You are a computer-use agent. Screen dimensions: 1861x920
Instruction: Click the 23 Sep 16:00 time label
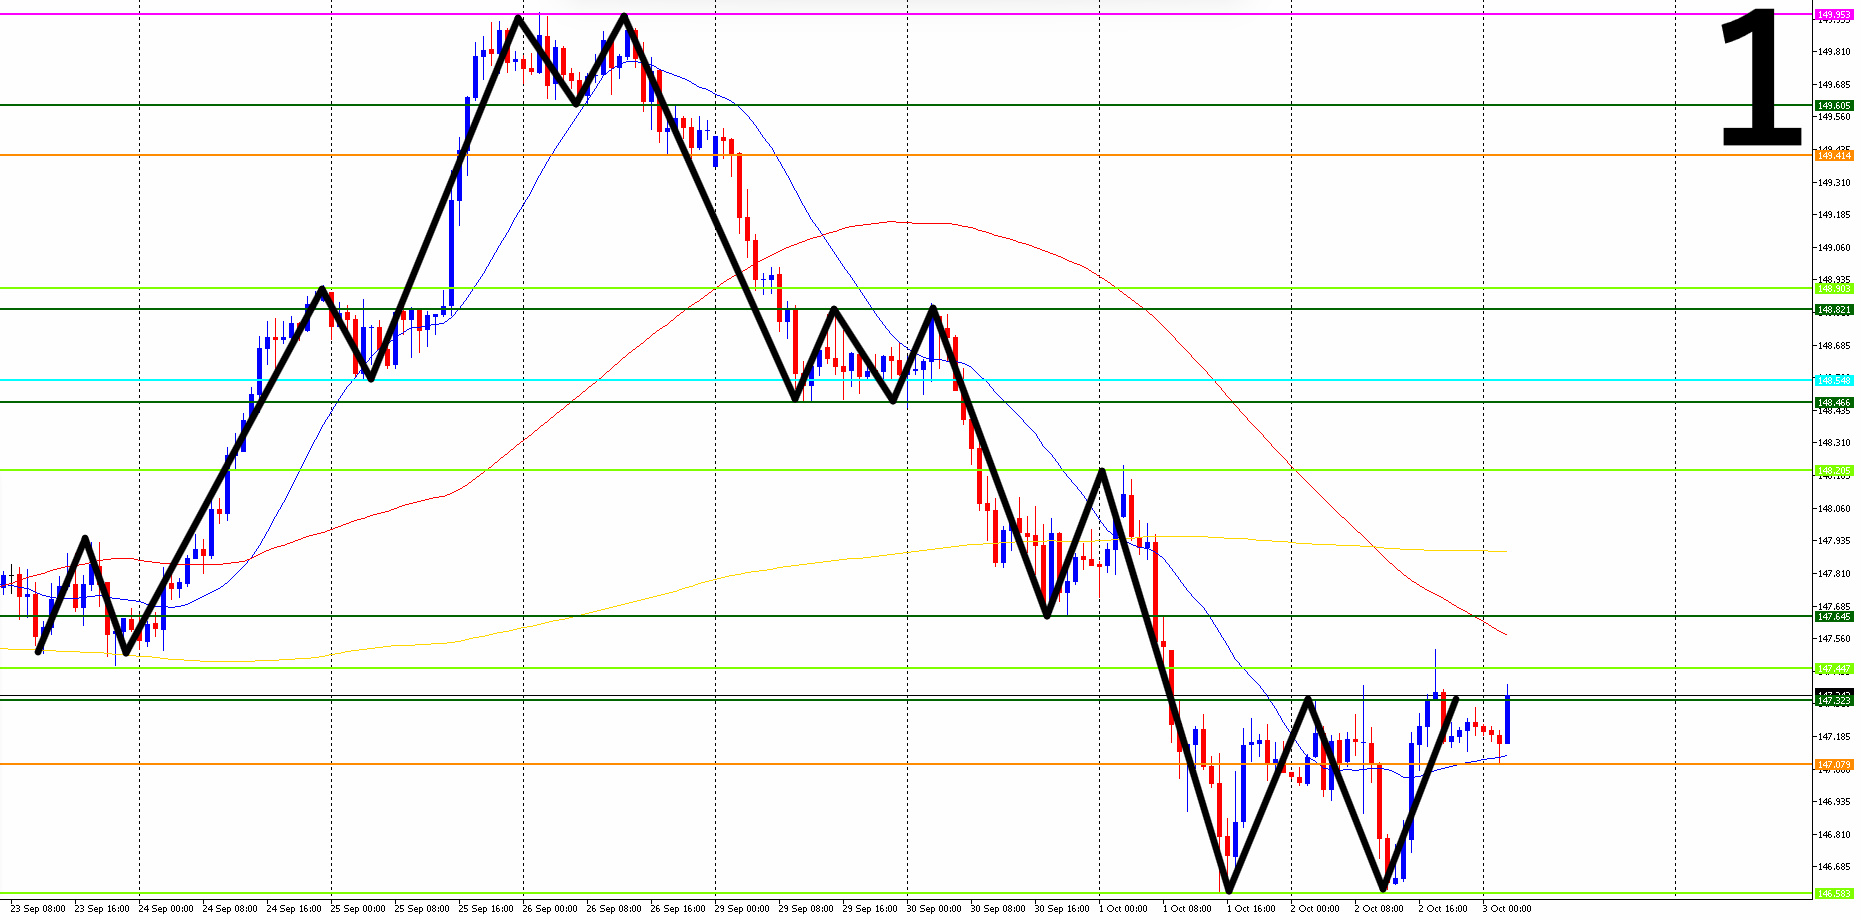(x=102, y=909)
